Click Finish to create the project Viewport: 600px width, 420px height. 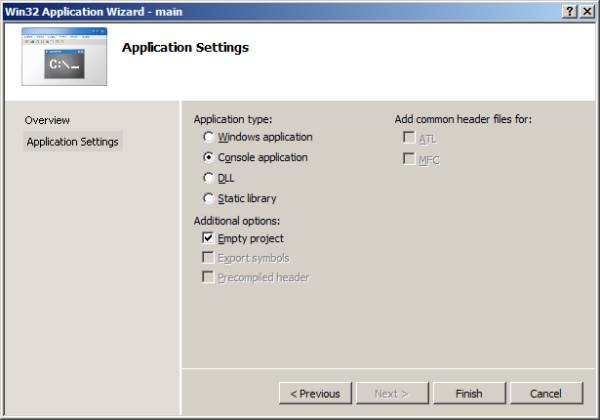tap(470, 393)
